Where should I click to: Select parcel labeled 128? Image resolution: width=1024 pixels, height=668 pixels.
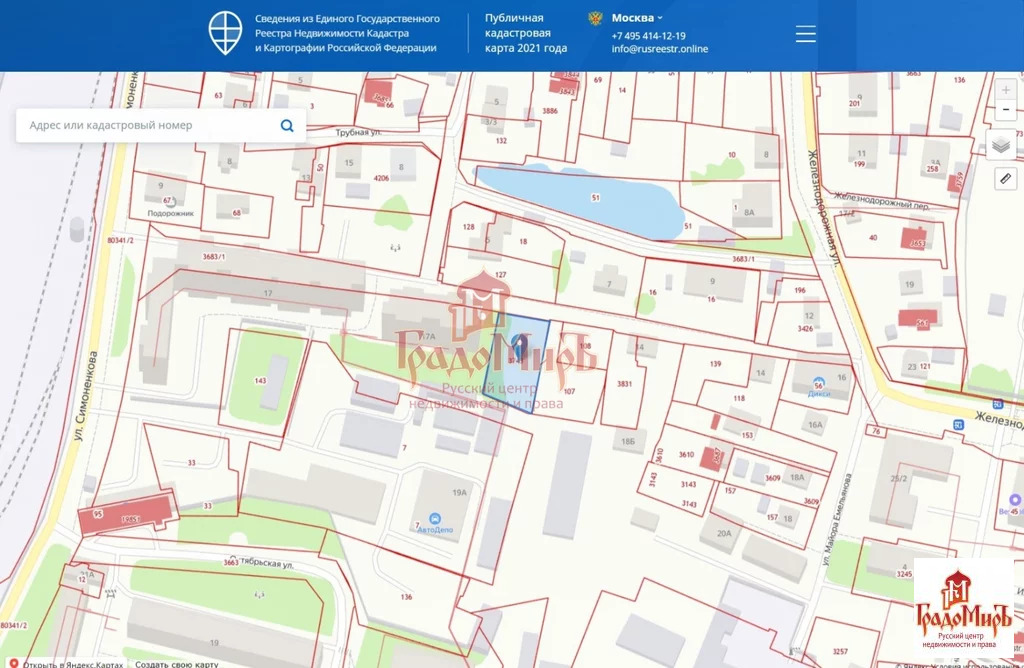pos(468,227)
